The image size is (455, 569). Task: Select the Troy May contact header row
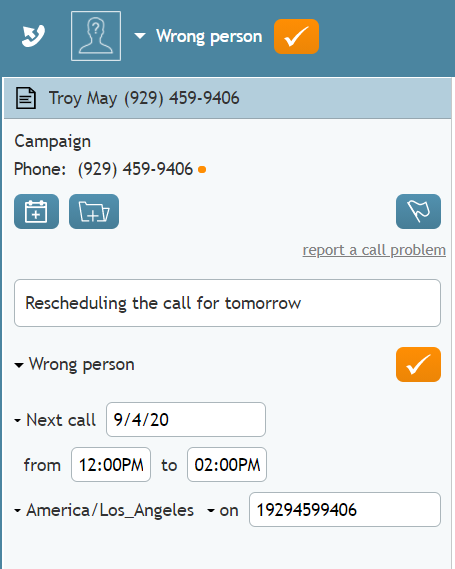228,98
